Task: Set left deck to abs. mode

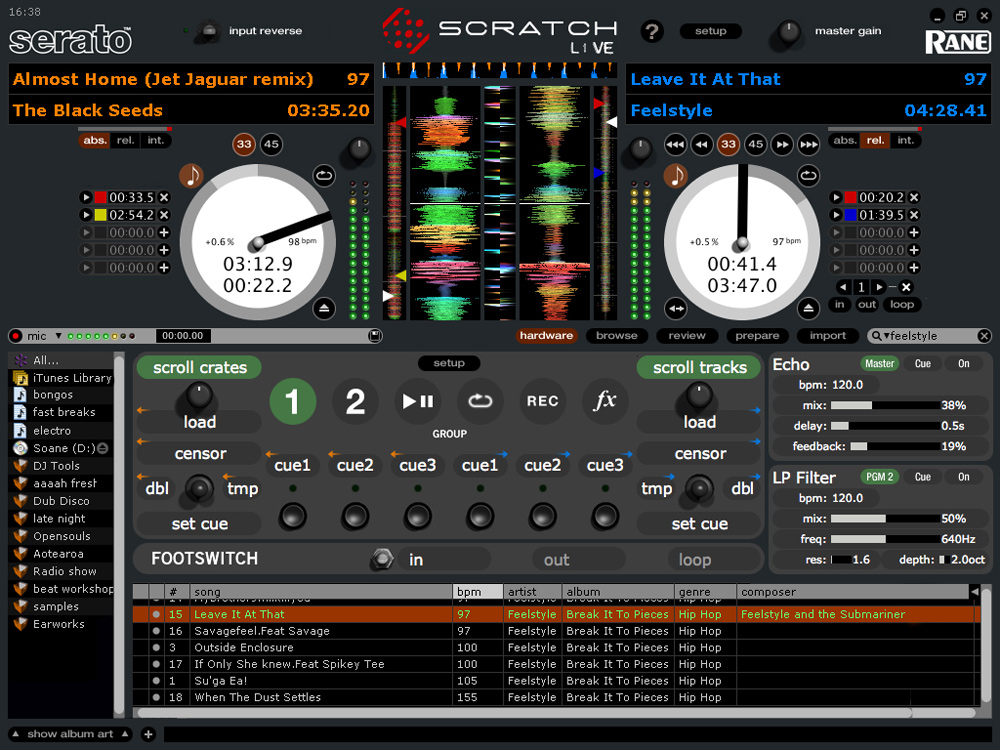Action: 95,140
